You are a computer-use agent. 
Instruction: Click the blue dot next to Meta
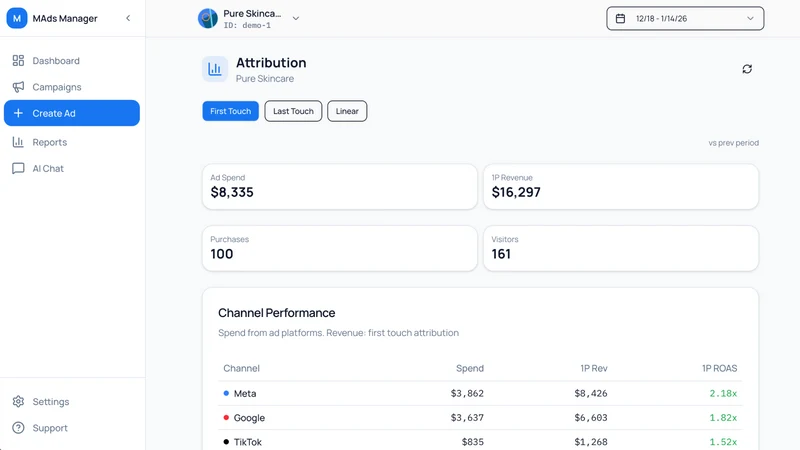coord(226,393)
